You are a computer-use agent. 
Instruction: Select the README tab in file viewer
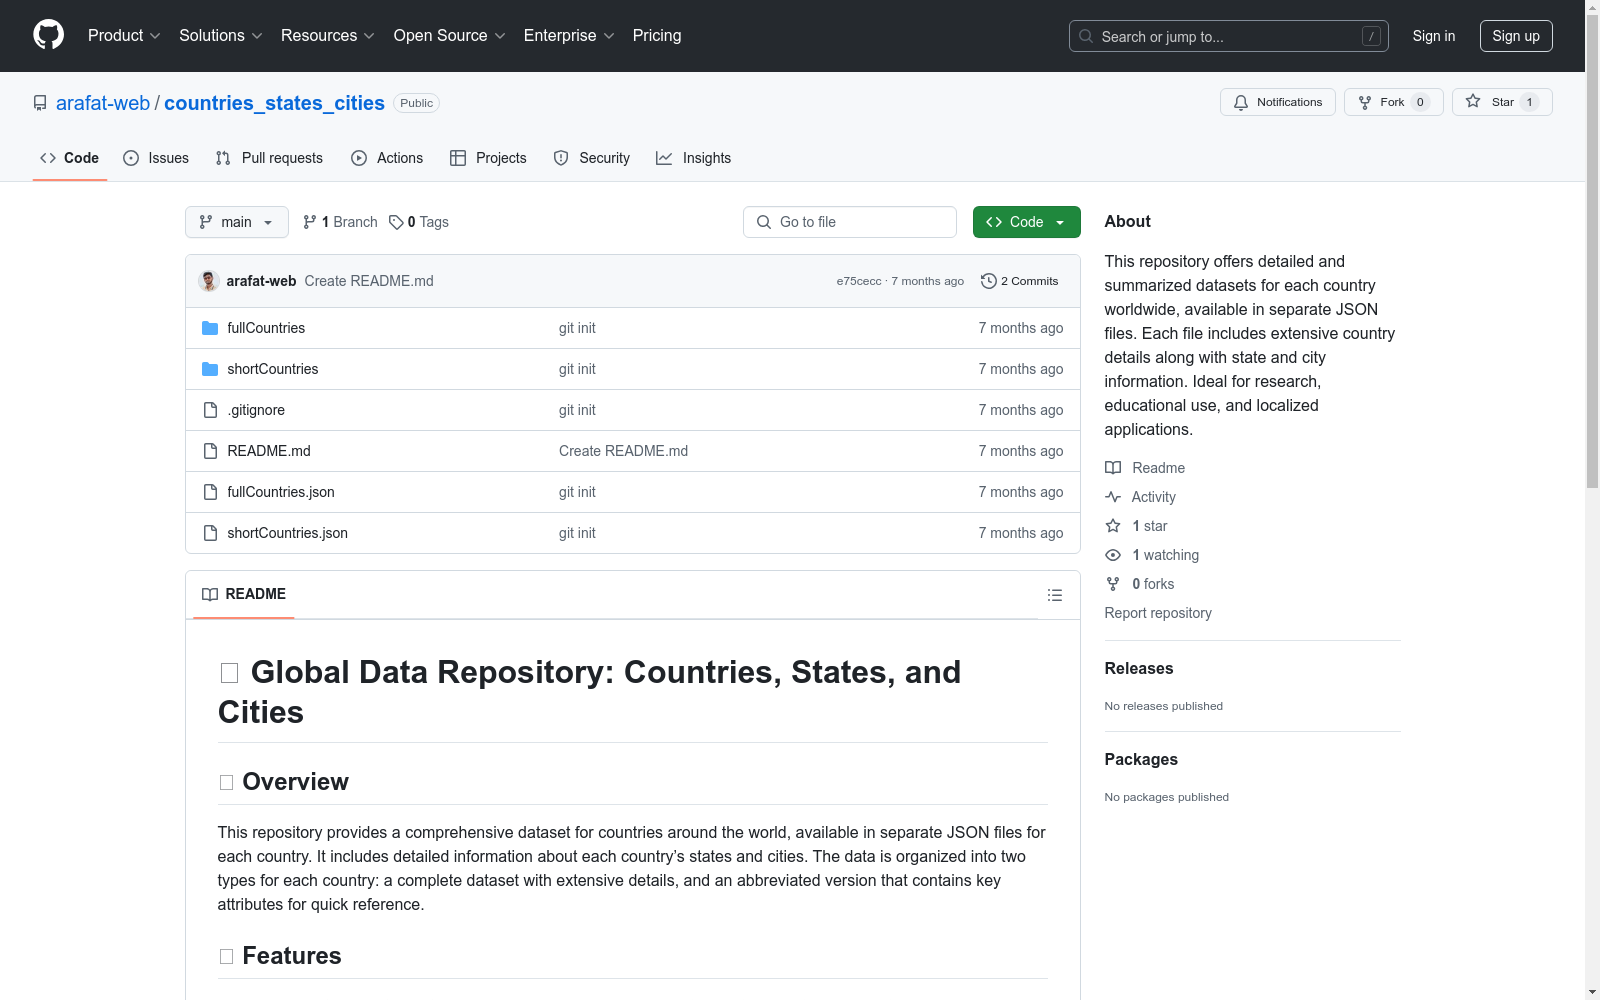coord(244,594)
